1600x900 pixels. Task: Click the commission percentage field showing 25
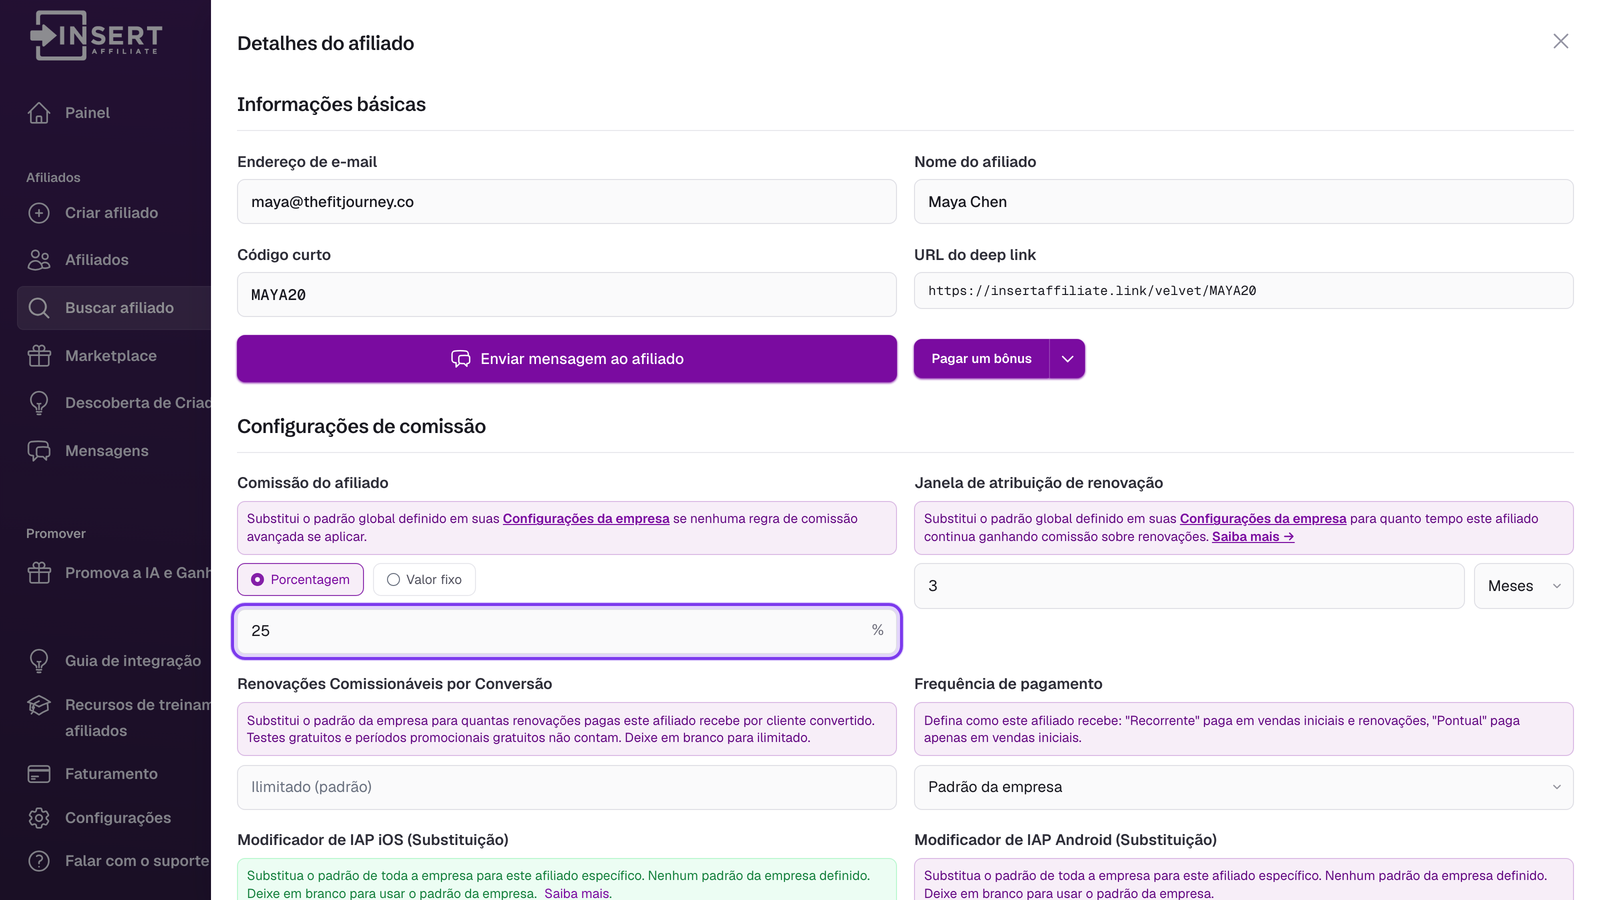click(x=567, y=631)
